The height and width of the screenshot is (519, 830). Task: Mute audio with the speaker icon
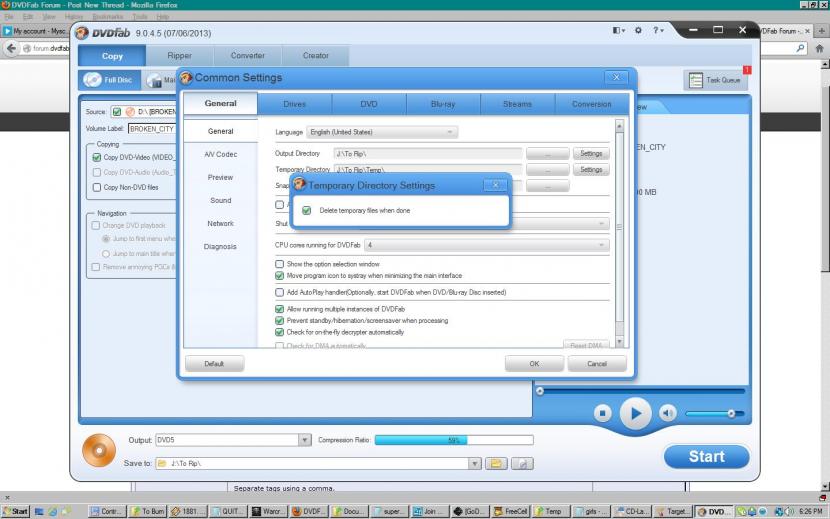(668, 412)
